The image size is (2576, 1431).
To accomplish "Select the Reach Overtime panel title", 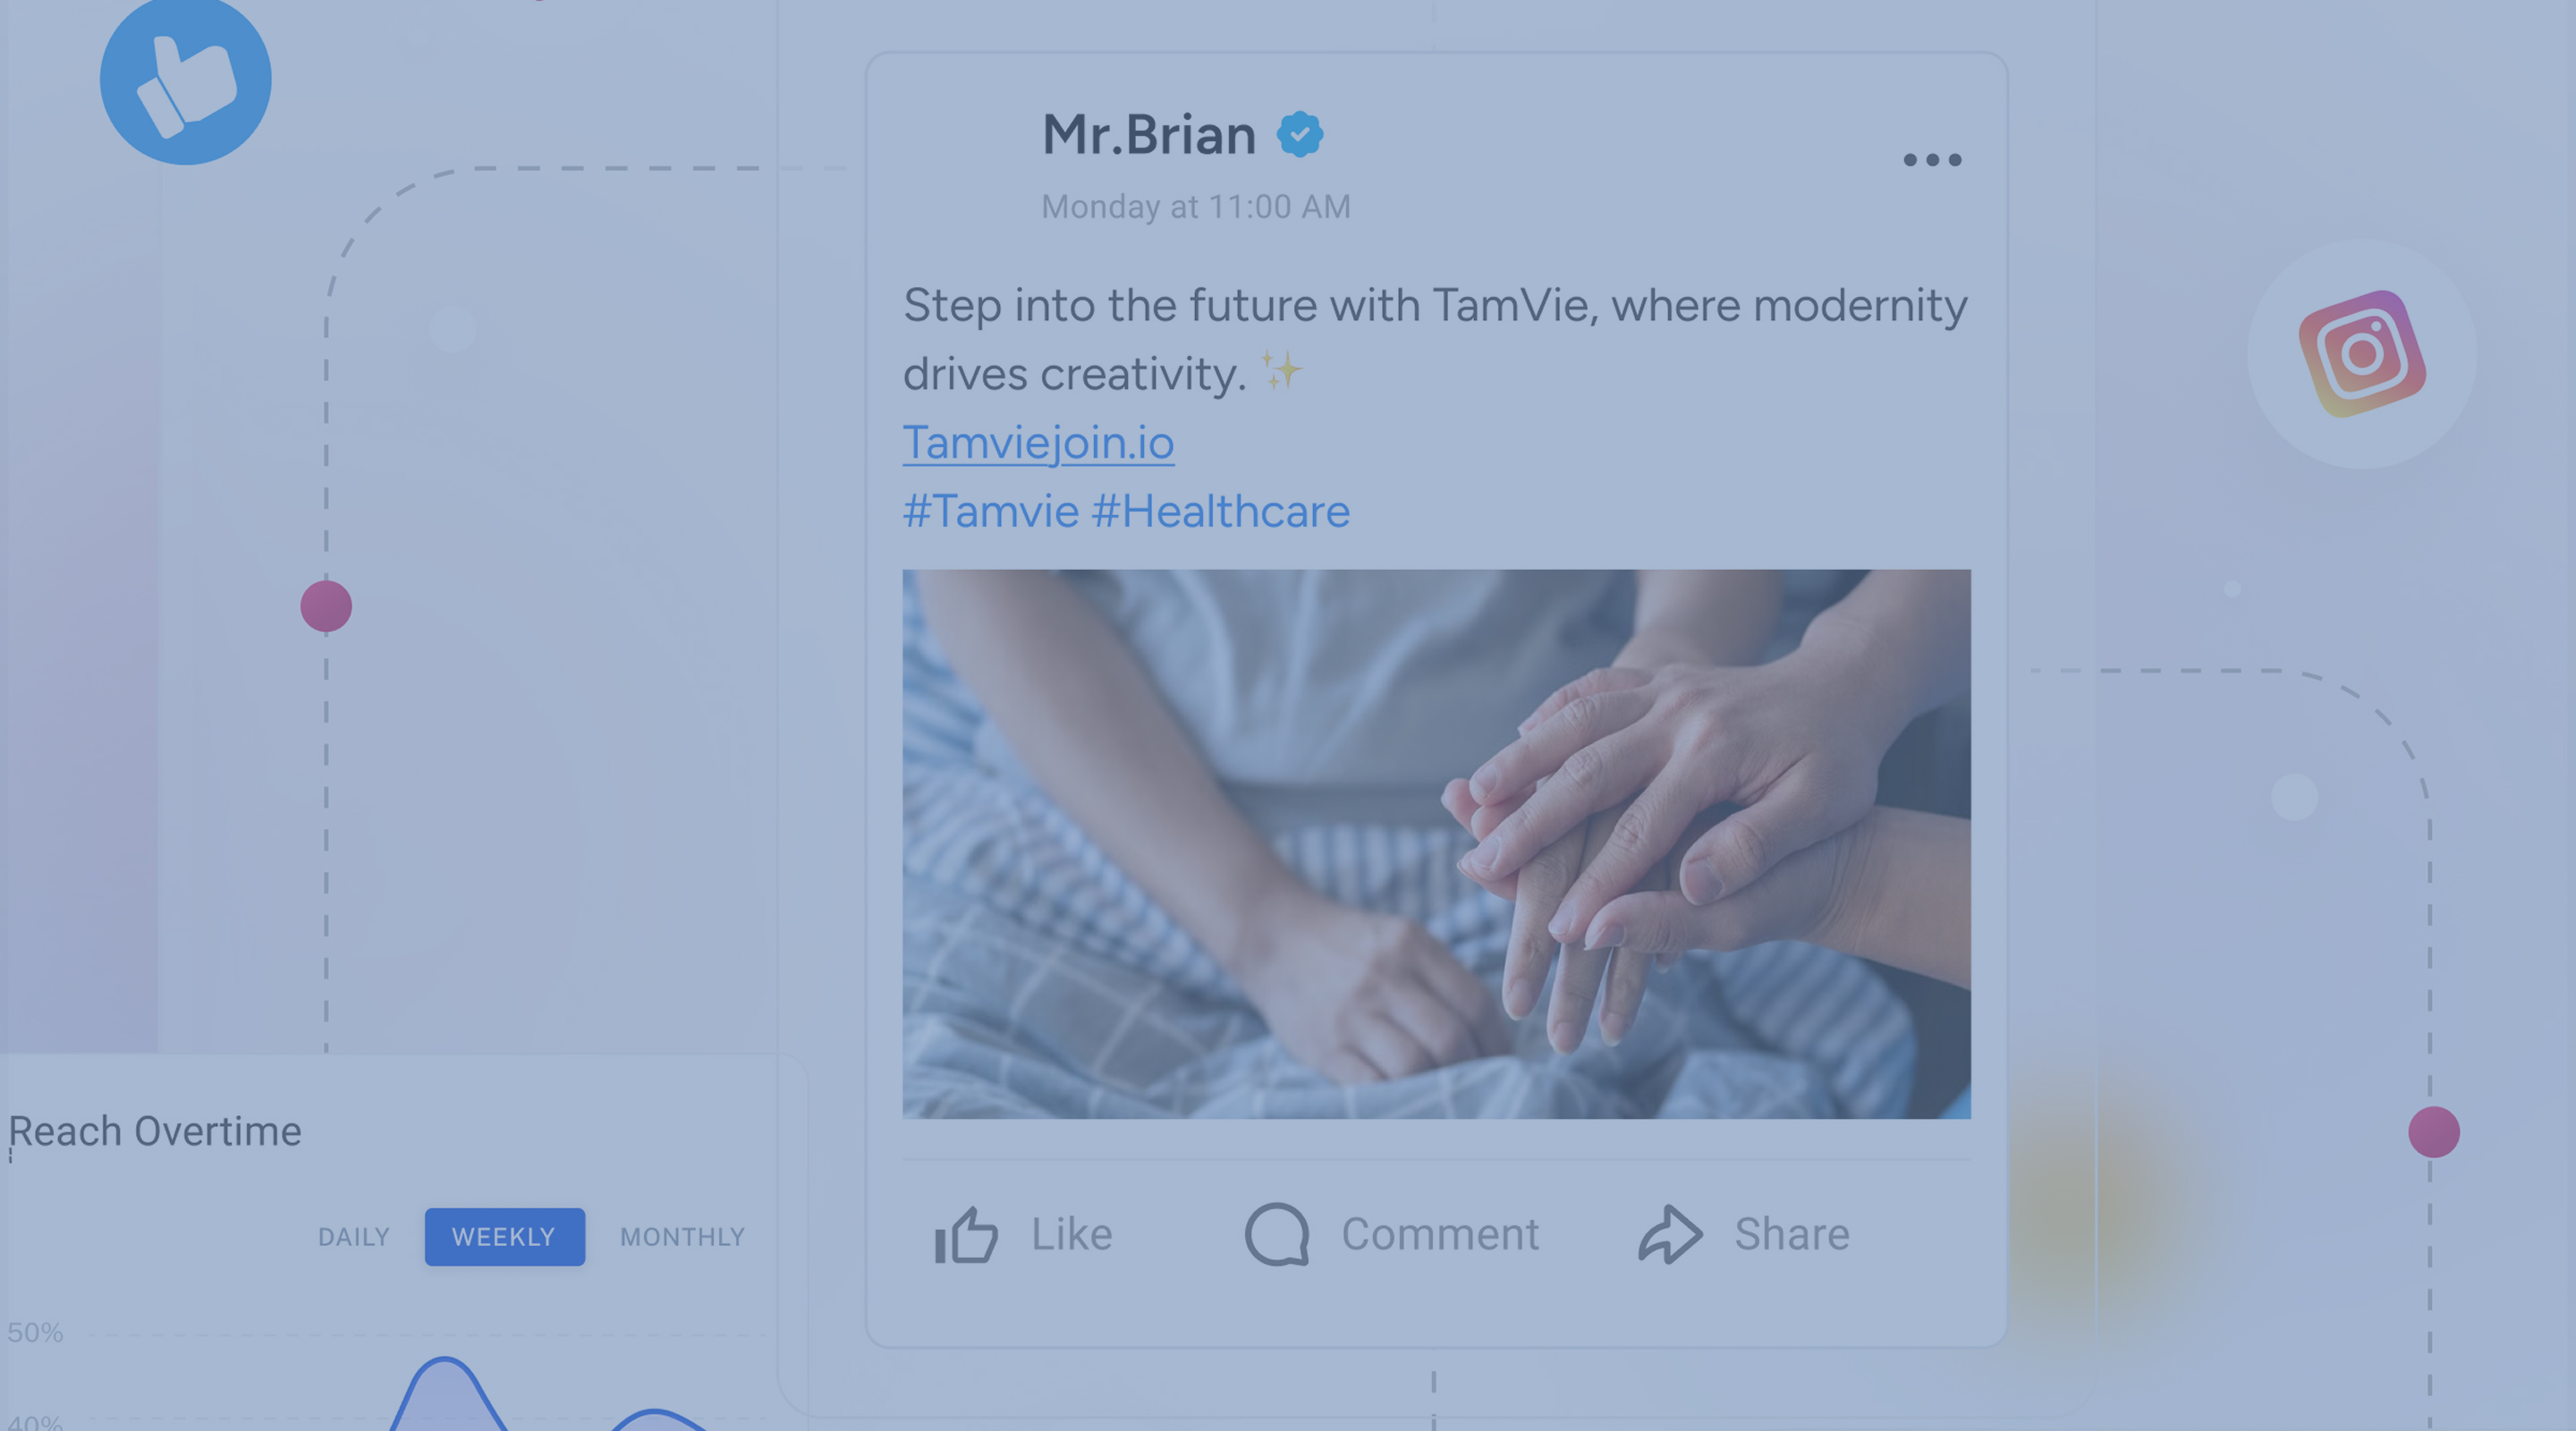I will [154, 1130].
